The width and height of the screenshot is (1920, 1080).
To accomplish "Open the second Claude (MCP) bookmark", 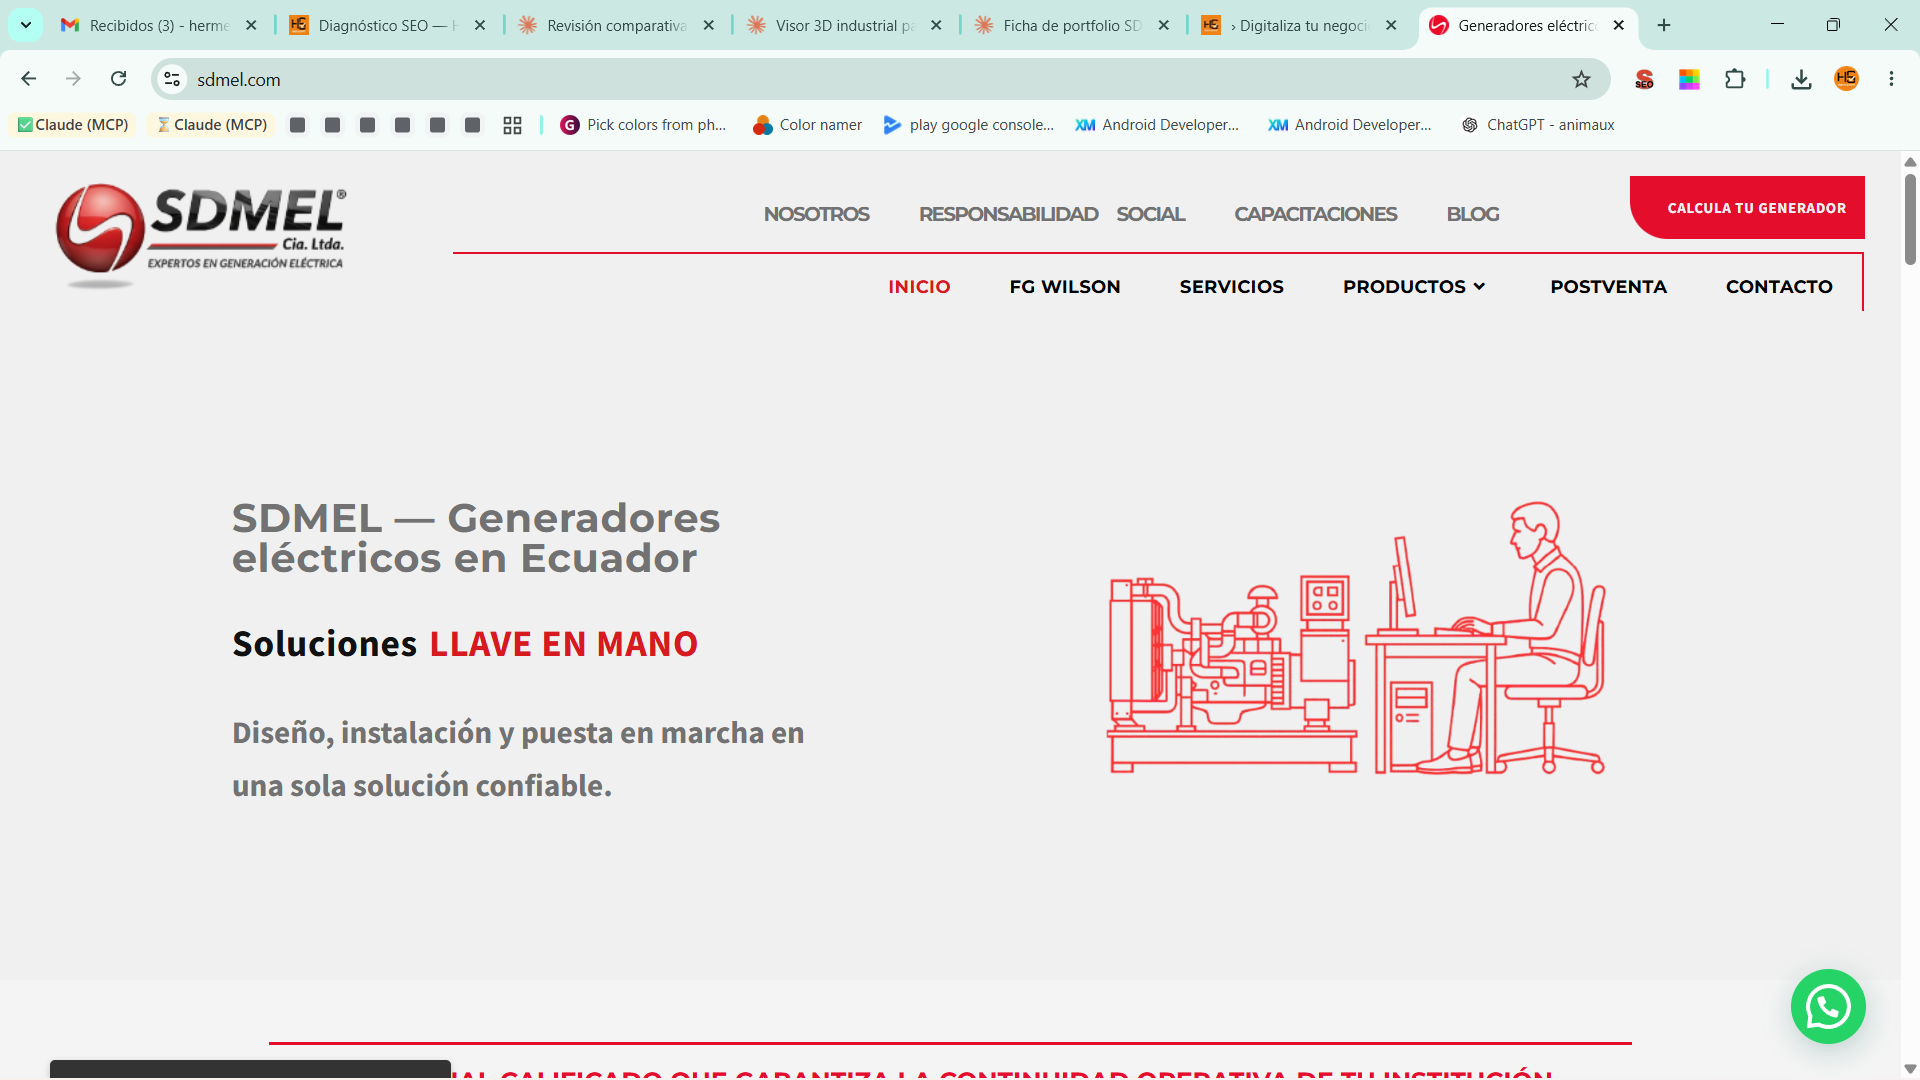I will [212, 125].
